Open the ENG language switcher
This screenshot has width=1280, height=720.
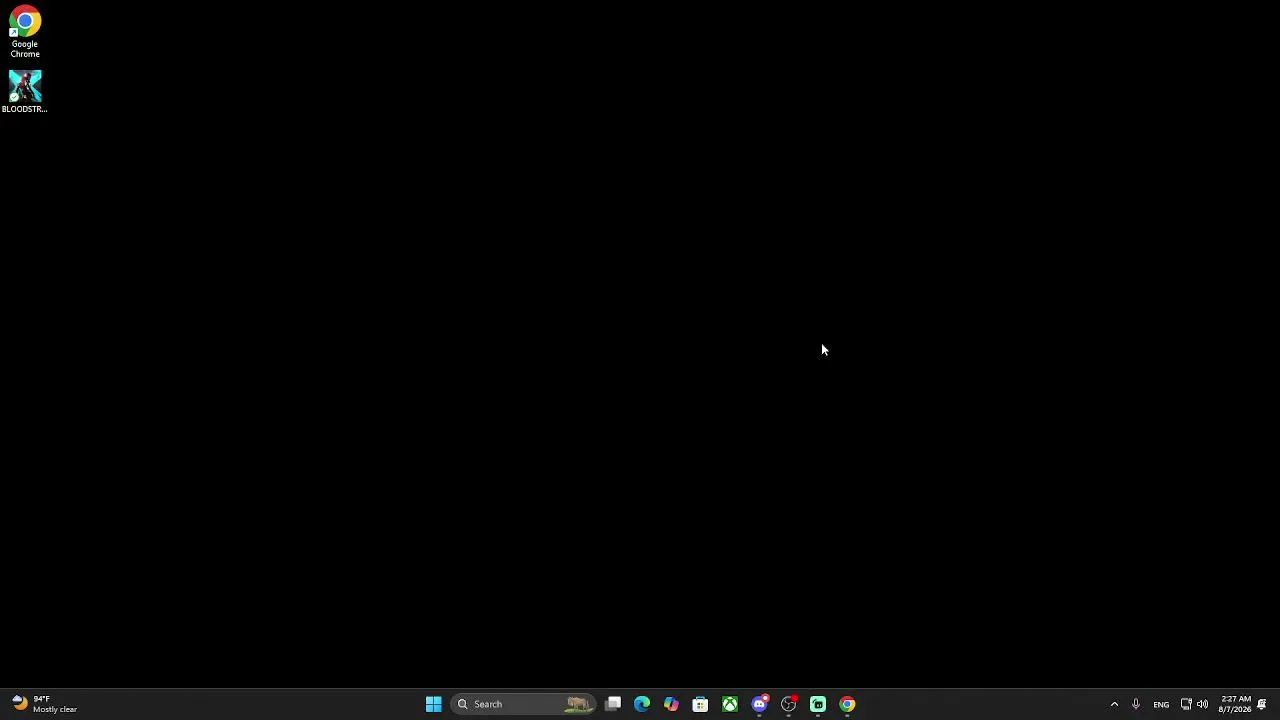click(x=1161, y=704)
